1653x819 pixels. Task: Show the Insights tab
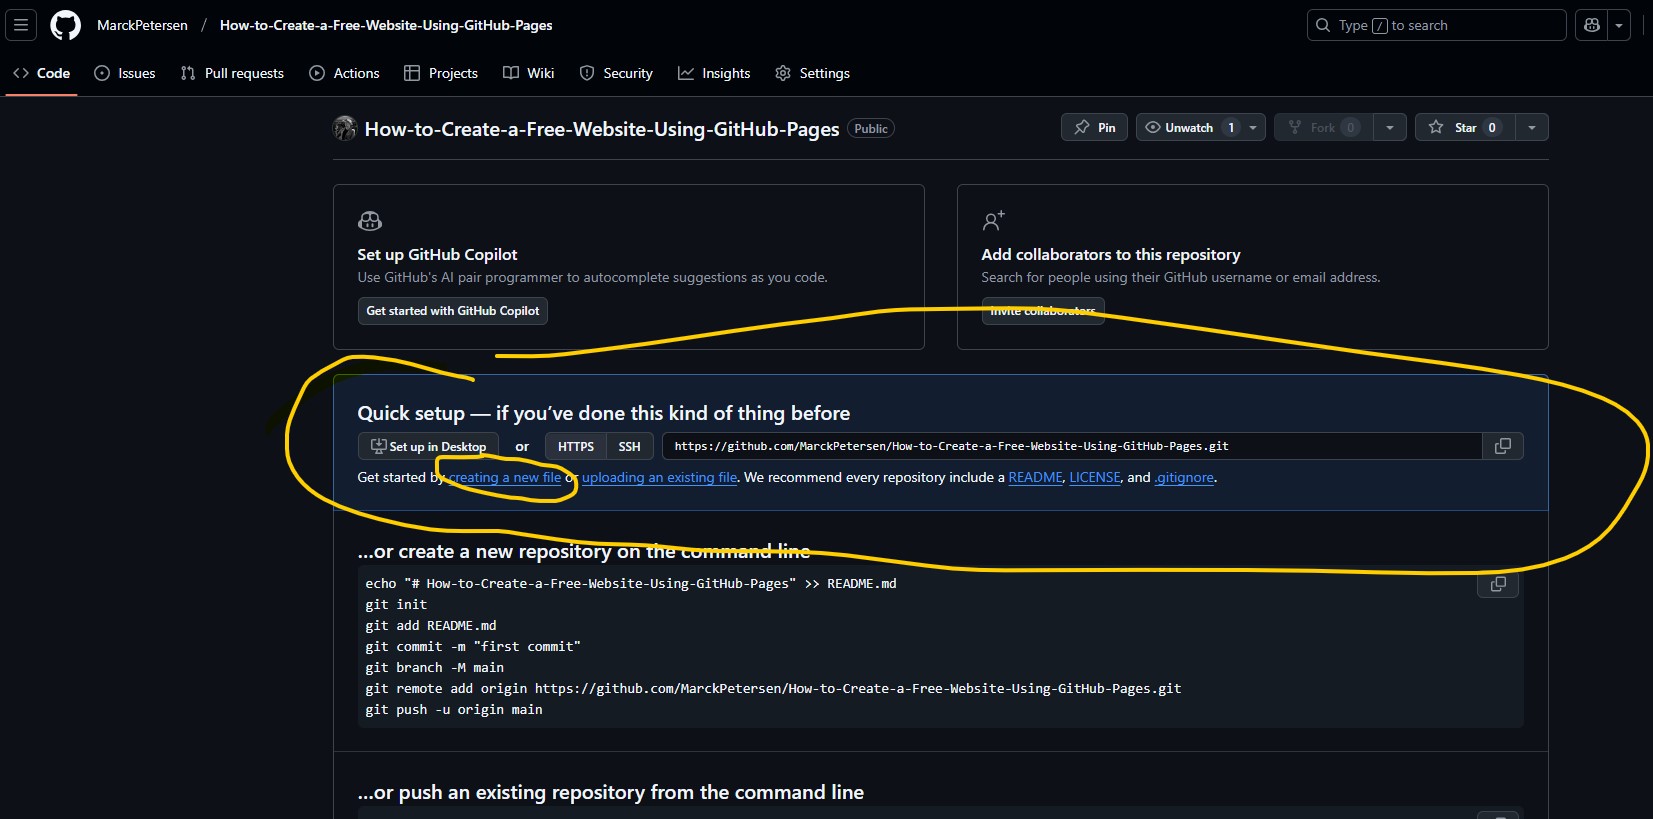pos(714,73)
